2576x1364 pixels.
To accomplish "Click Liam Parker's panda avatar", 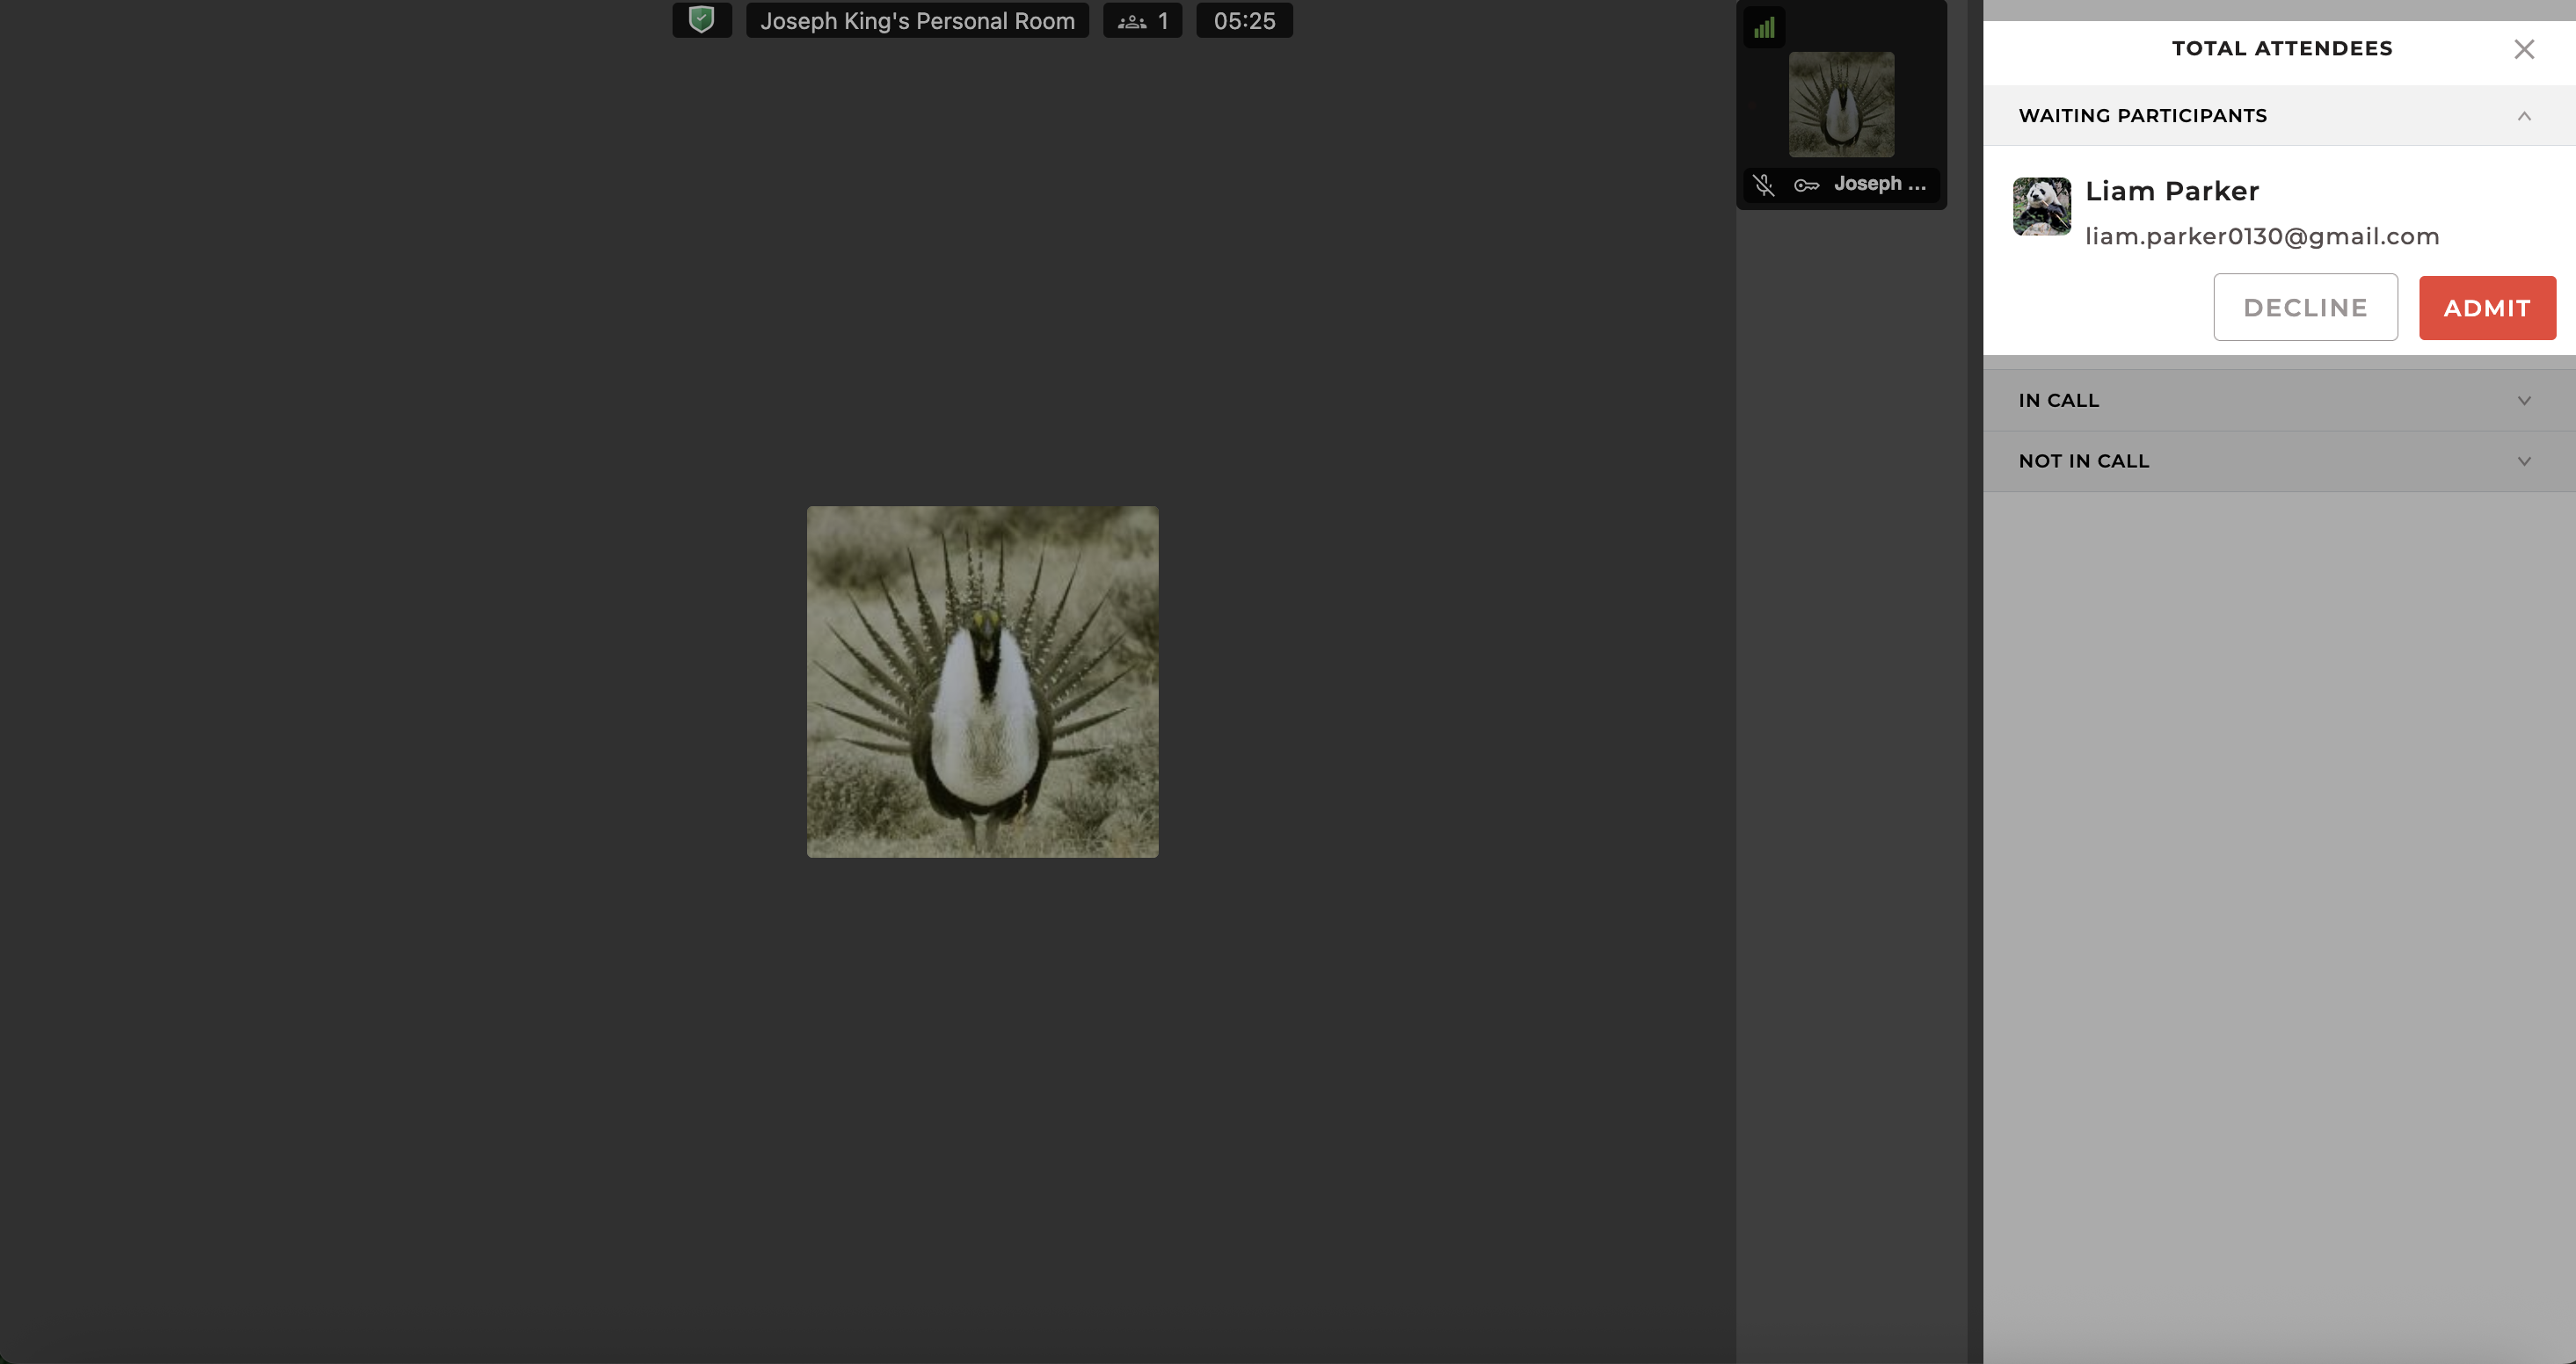I will (x=2041, y=207).
